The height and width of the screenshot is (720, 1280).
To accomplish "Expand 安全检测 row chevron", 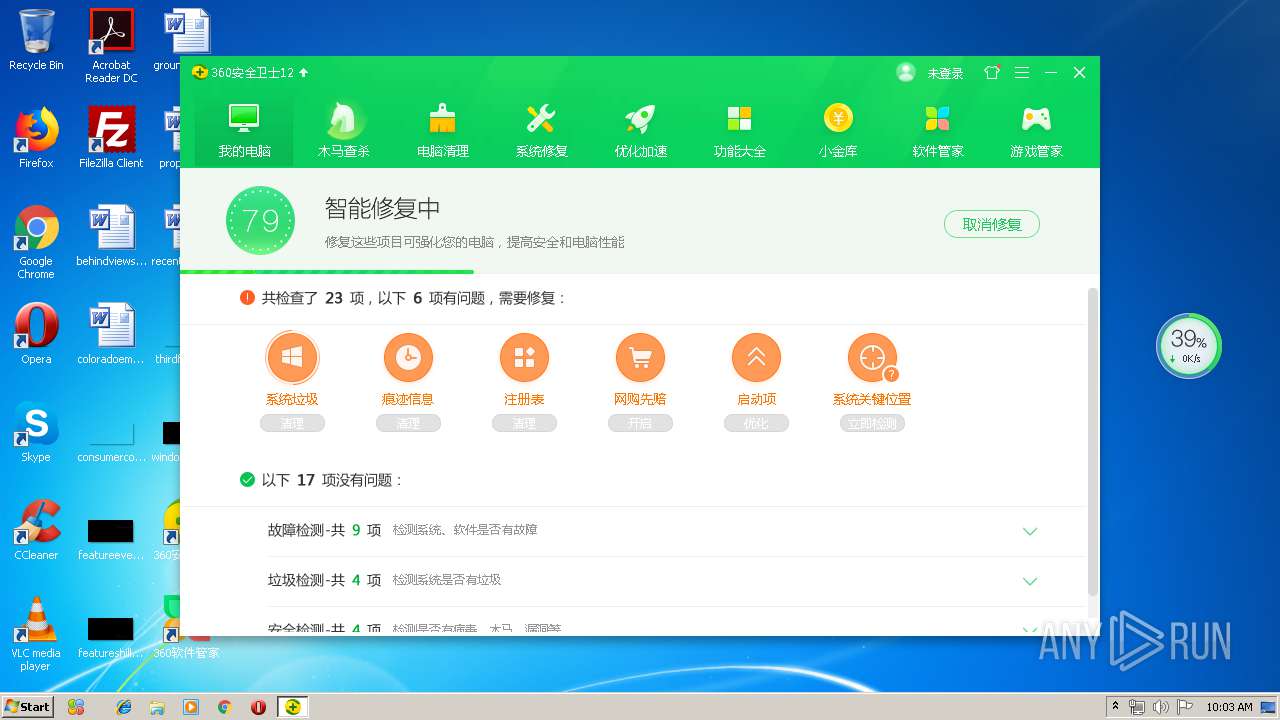I will tap(1030, 629).
